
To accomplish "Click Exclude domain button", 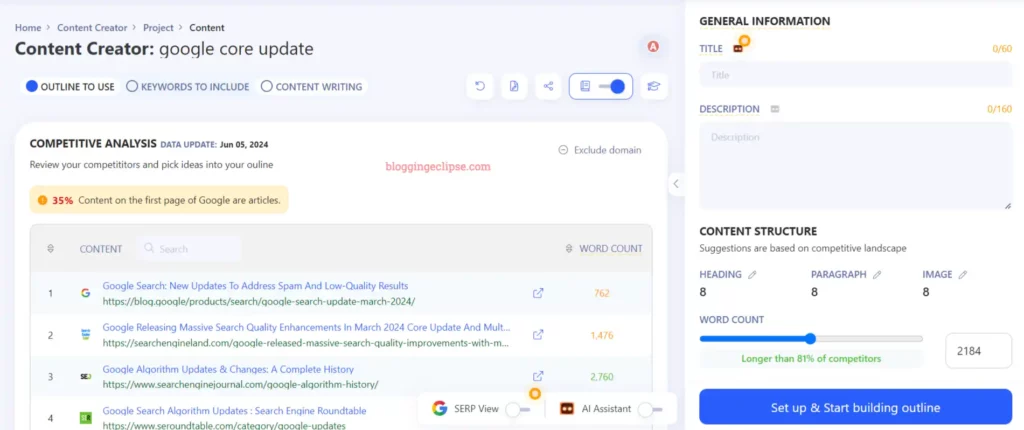I will [600, 150].
